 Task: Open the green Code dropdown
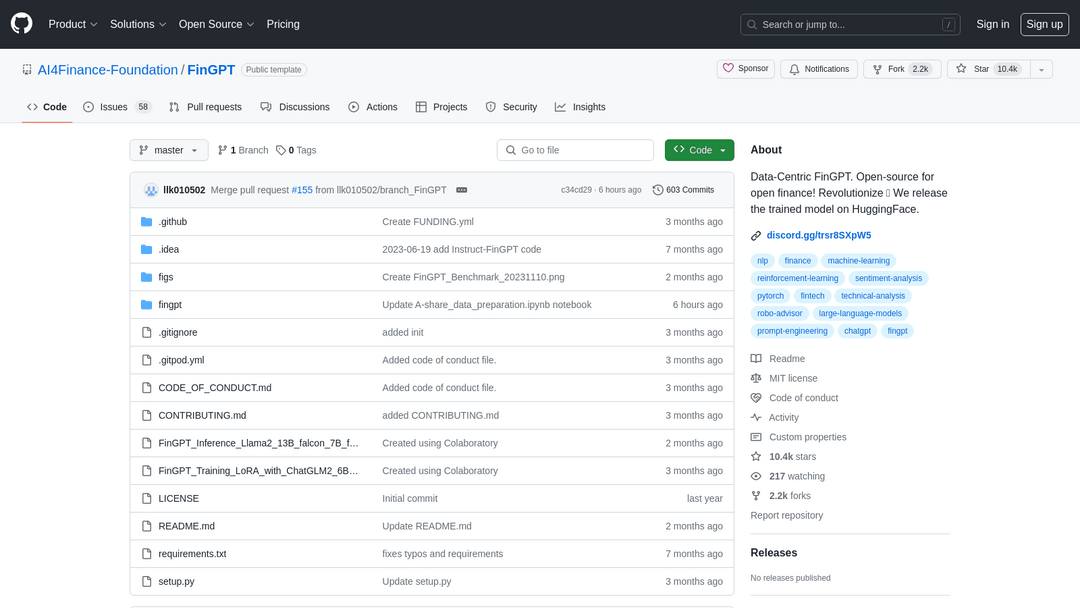pyautogui.click(x=699, y=150)
